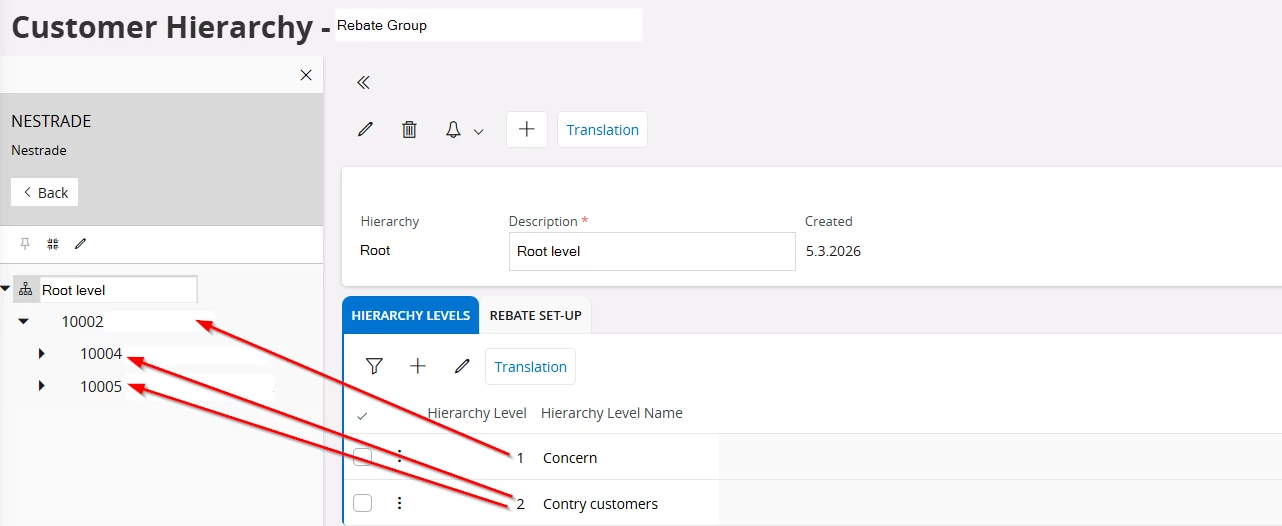
Task: Open the three-dot menu for Concern row
Action: pyautogui.click(x=399, y=456)
